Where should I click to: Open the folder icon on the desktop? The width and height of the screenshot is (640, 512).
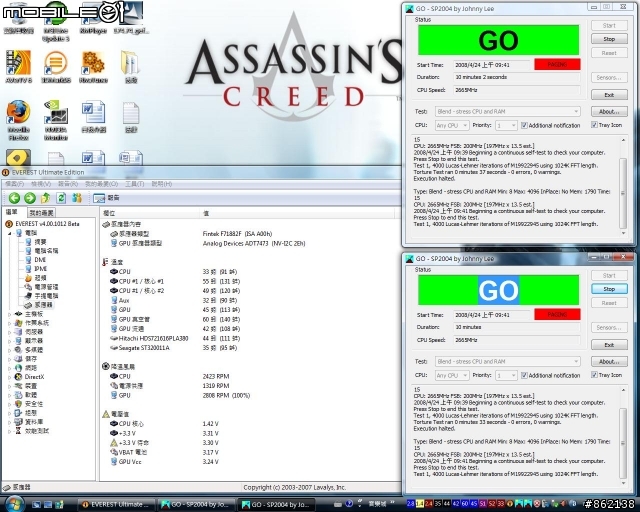(x=131, y=67)
